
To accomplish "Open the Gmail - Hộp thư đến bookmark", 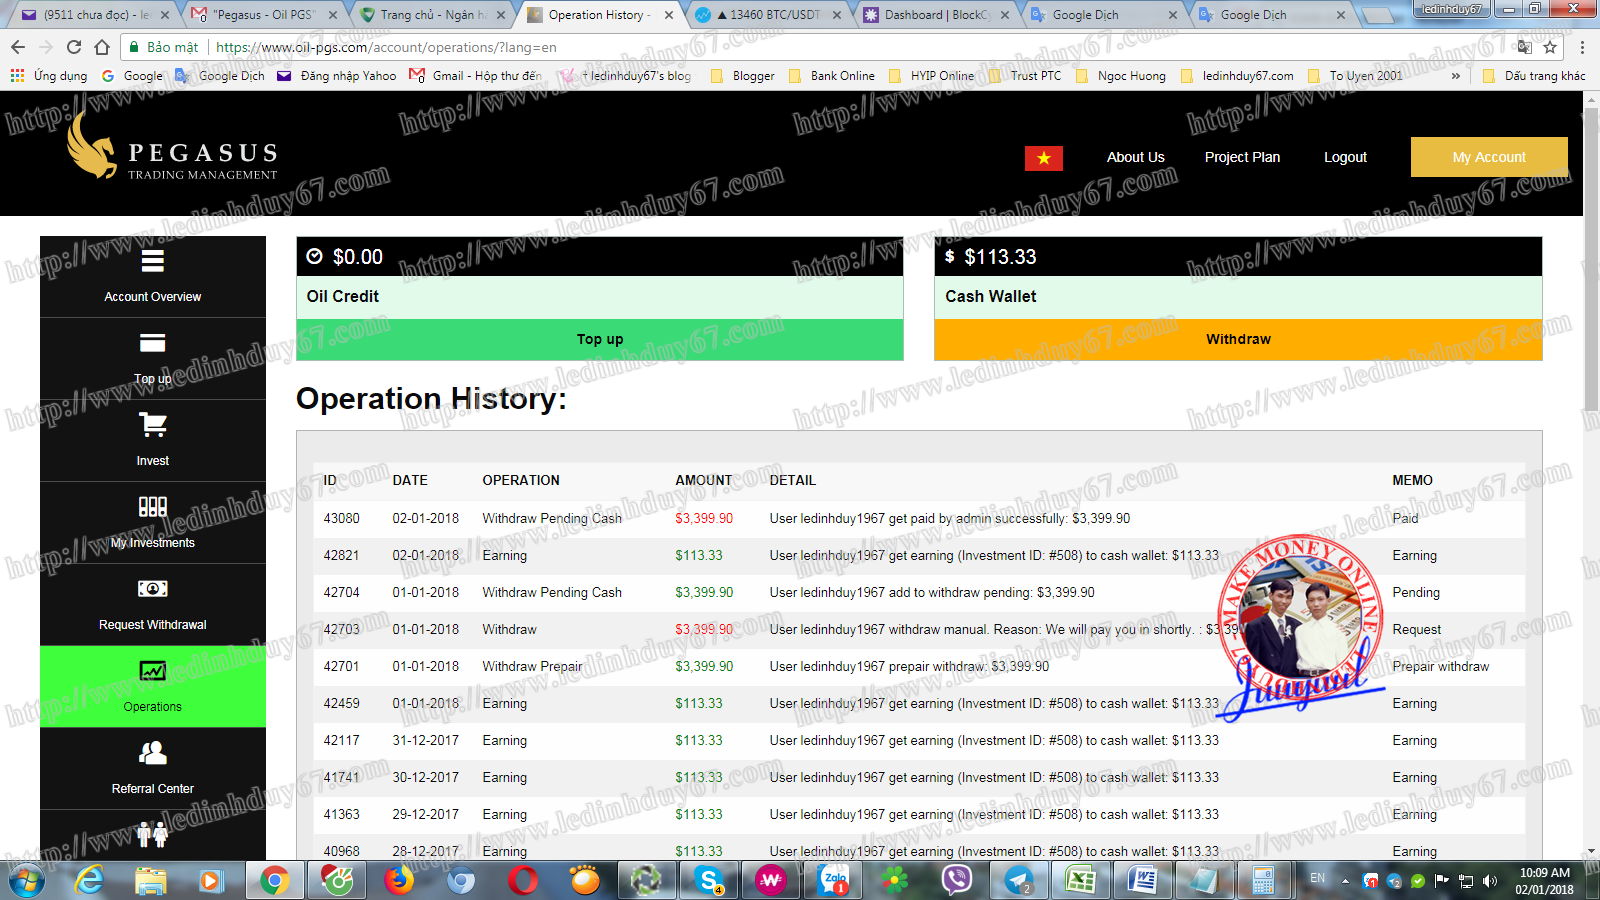I will click(476, 76).
